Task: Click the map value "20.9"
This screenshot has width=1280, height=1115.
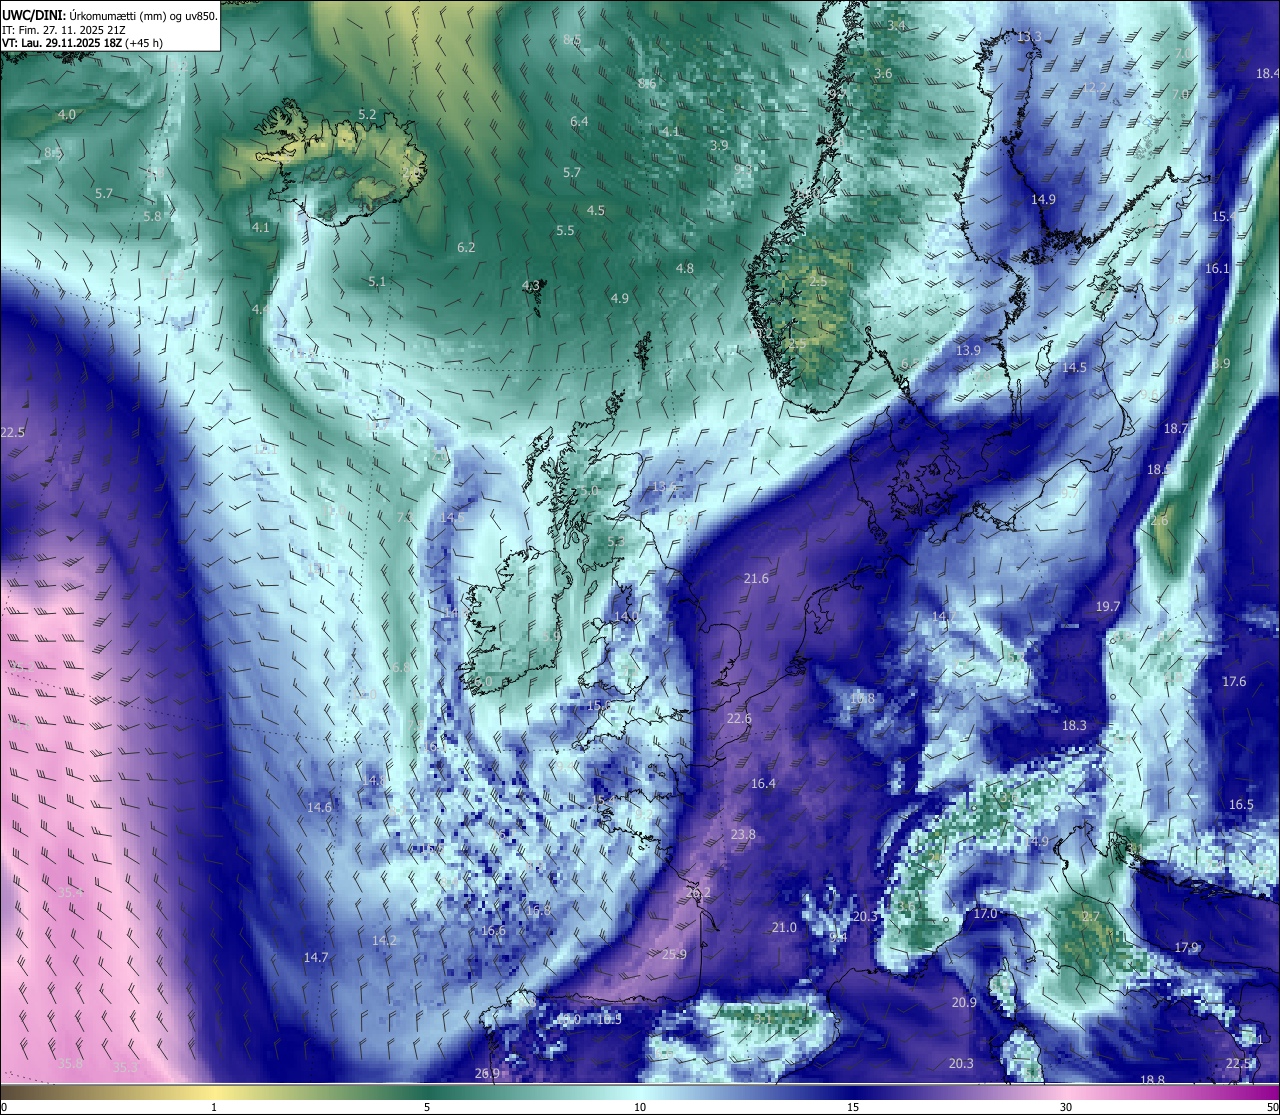Action: pos(964,1003)
